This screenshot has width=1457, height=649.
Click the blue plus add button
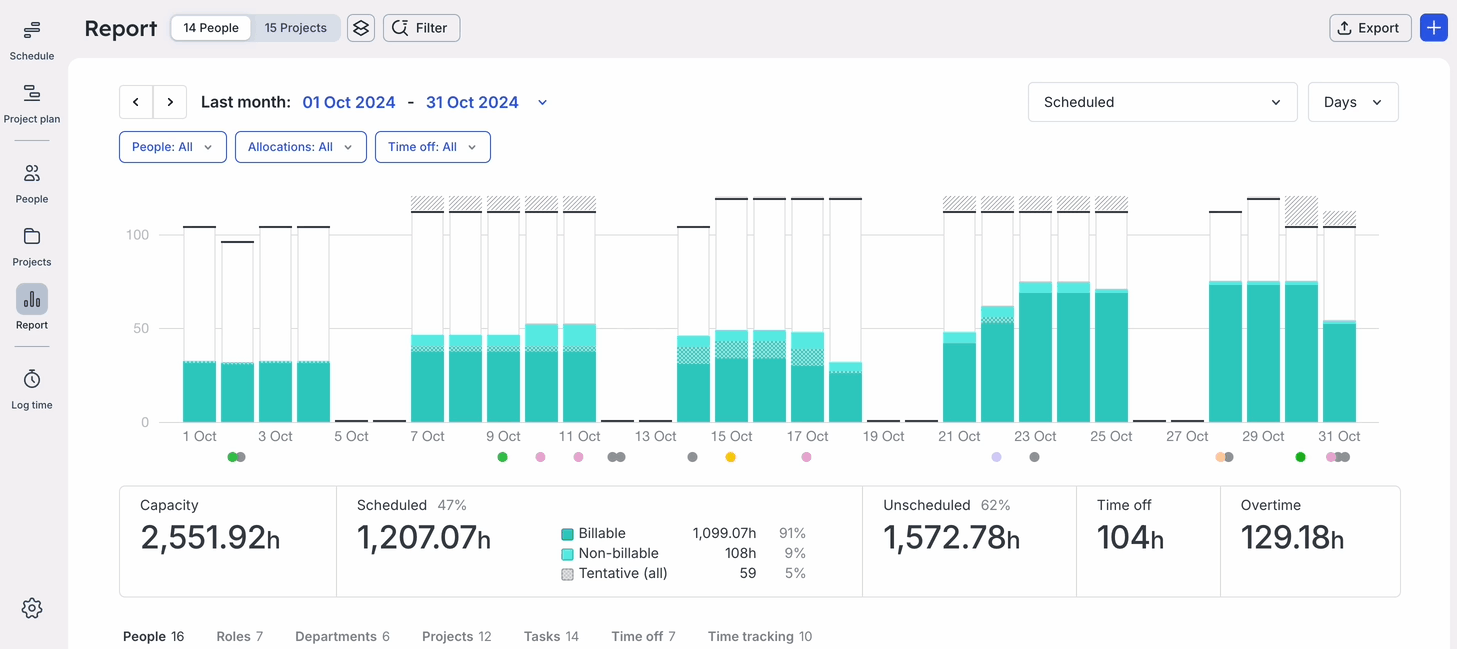pyautogui.click(x=1434, y=28)
